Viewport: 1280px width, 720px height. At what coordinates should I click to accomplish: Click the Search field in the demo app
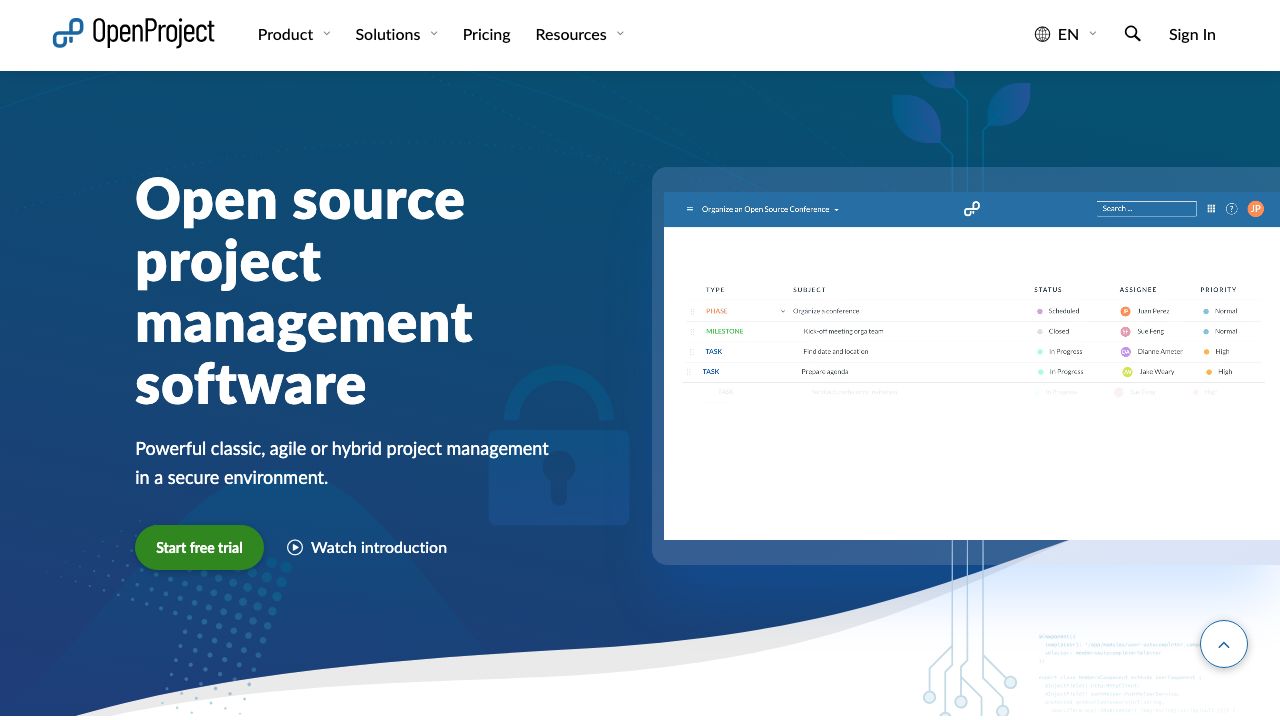(x=1146, y=209)
